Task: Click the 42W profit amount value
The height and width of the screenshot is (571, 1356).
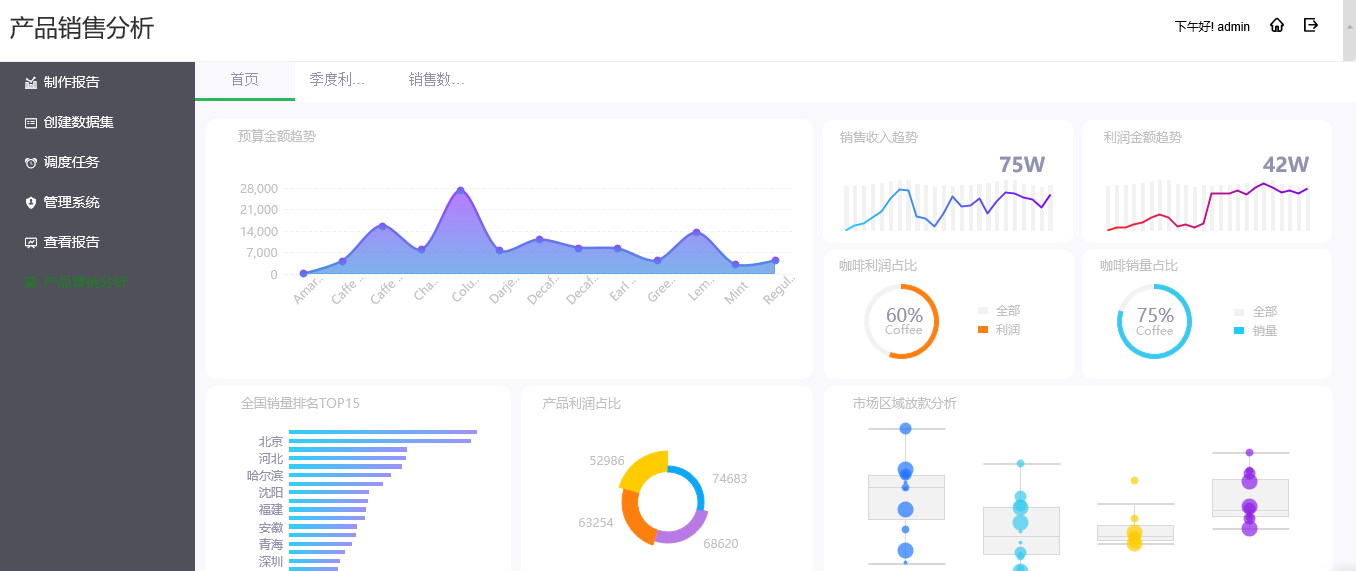Action: [1286, 165]
